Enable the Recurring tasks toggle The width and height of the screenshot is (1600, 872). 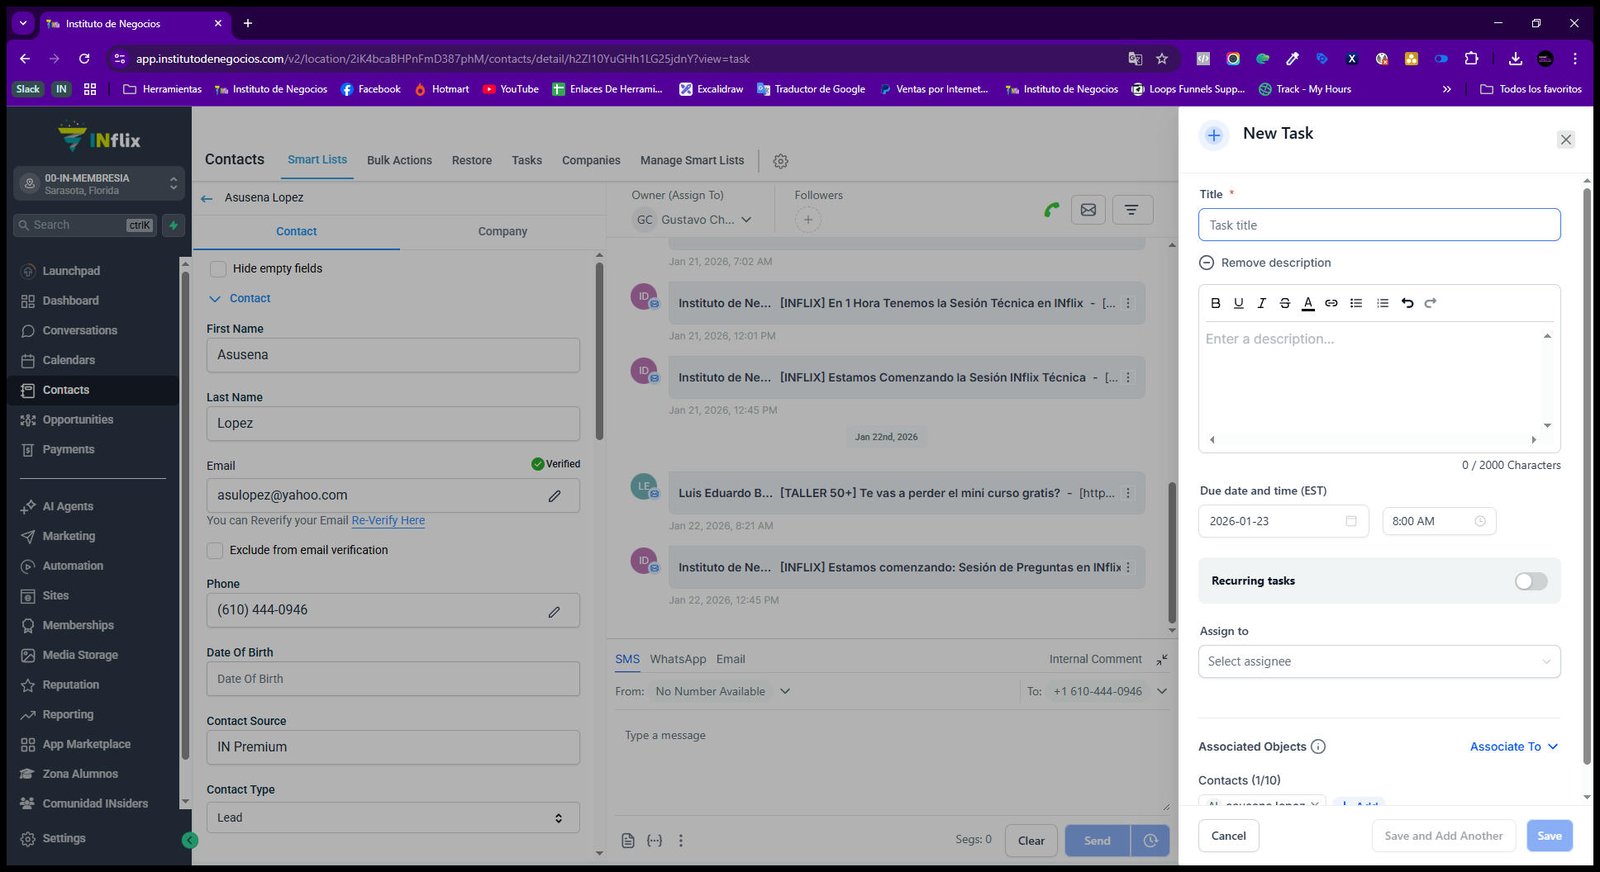(x=1530, y=581)
